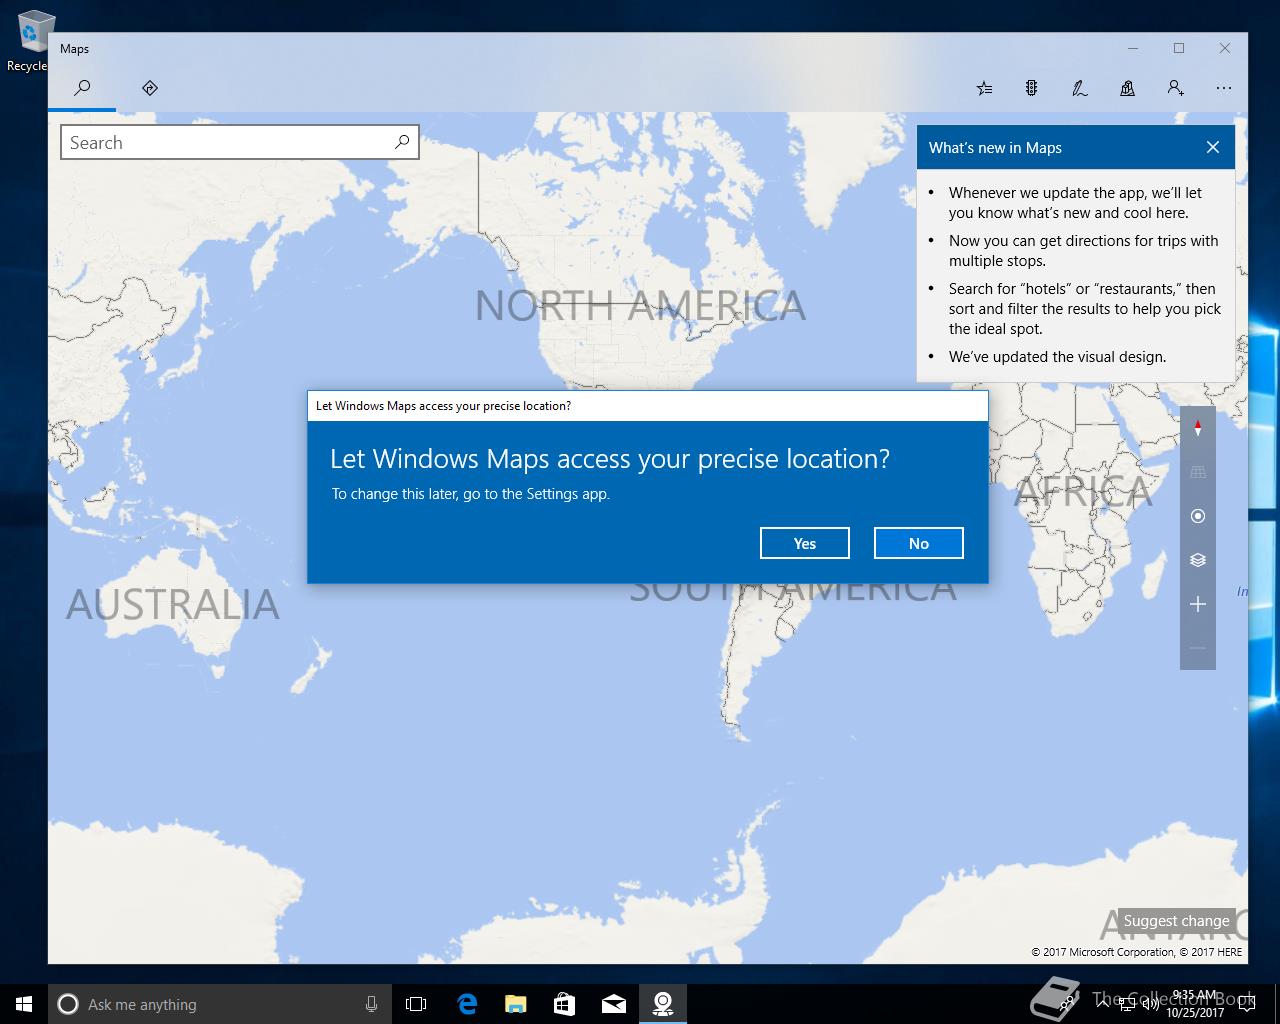1280x1024 pixels.
Task: Zoom out with the minus button
Action: point(1198,648)
